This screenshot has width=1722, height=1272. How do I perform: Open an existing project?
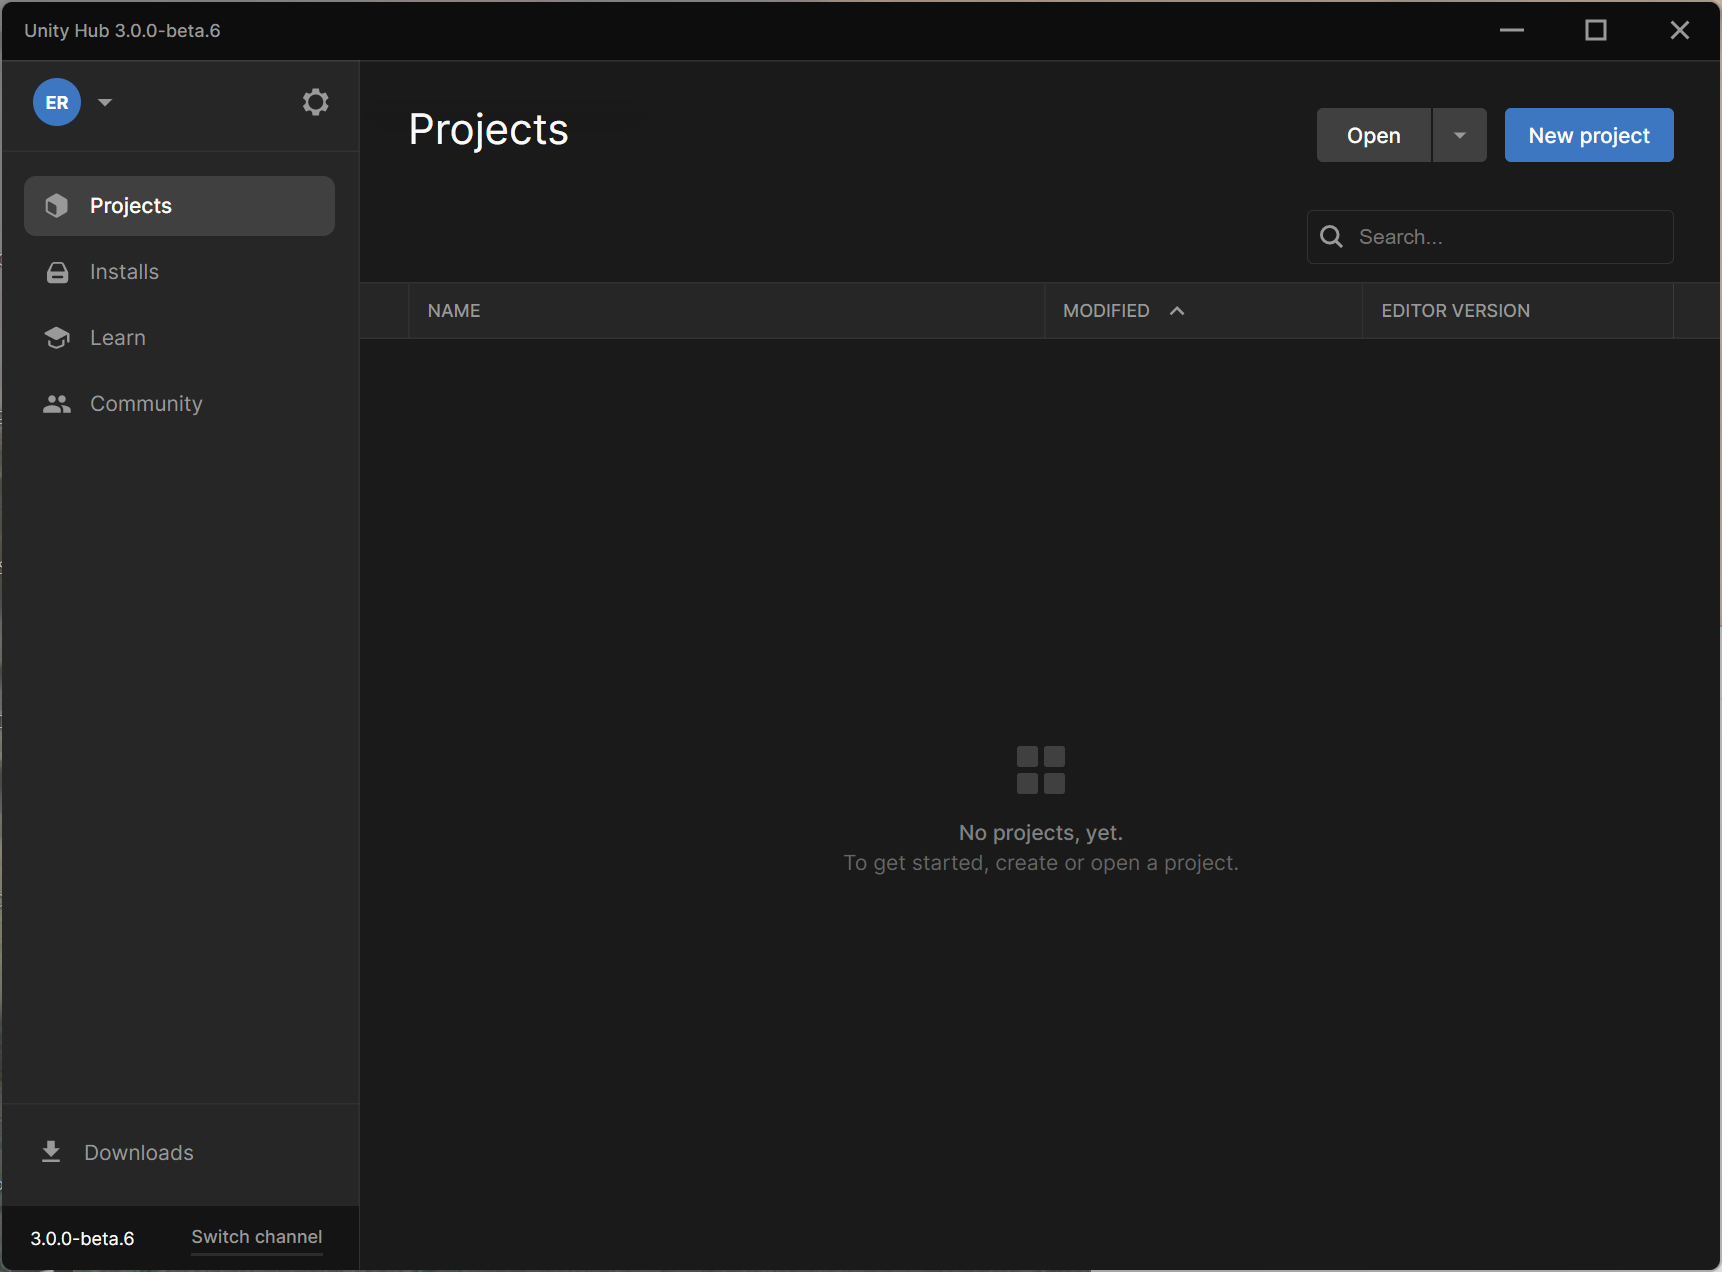point(1373,135)
